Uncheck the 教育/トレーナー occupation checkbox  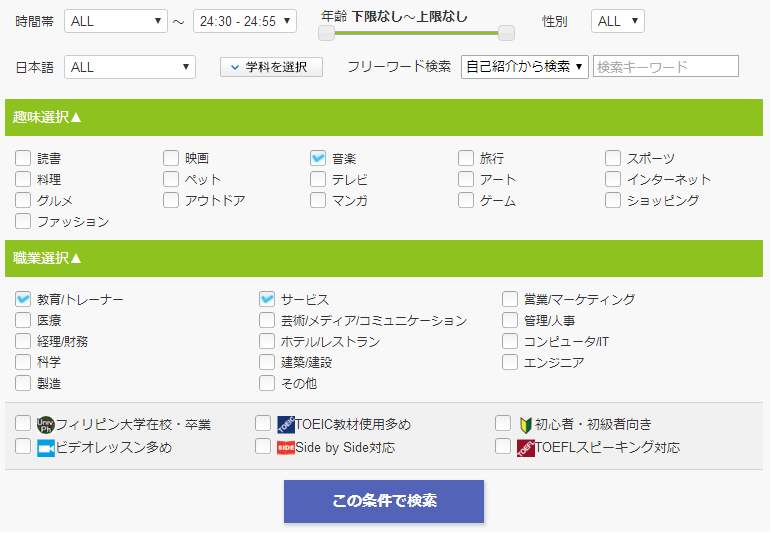coord(23,299)
